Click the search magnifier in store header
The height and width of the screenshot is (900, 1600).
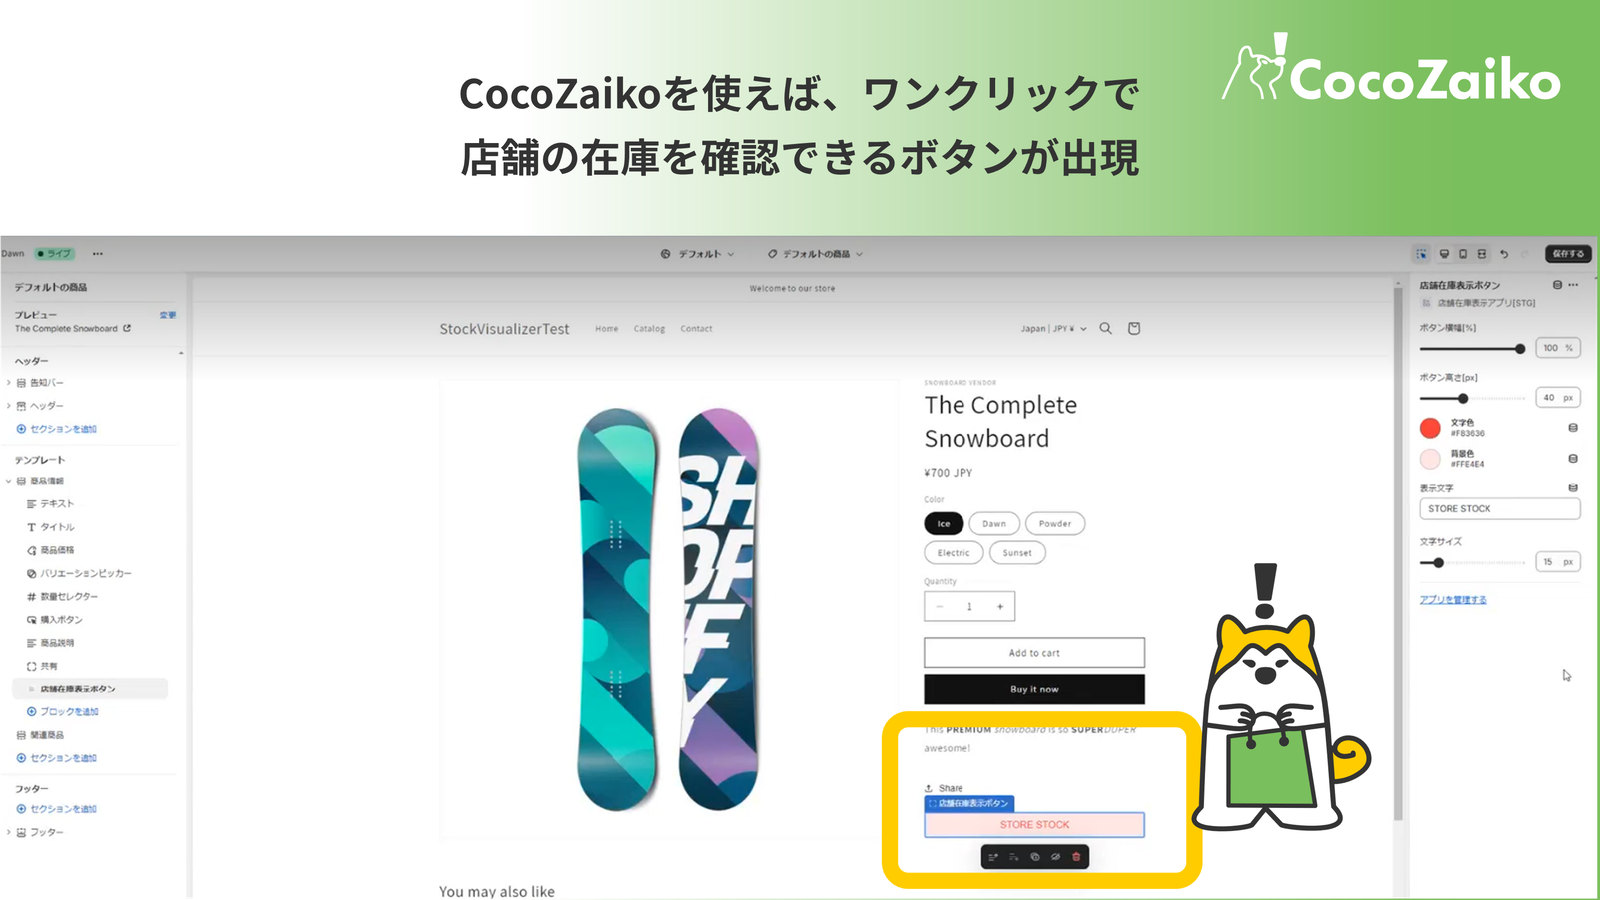coord(1105,328)
